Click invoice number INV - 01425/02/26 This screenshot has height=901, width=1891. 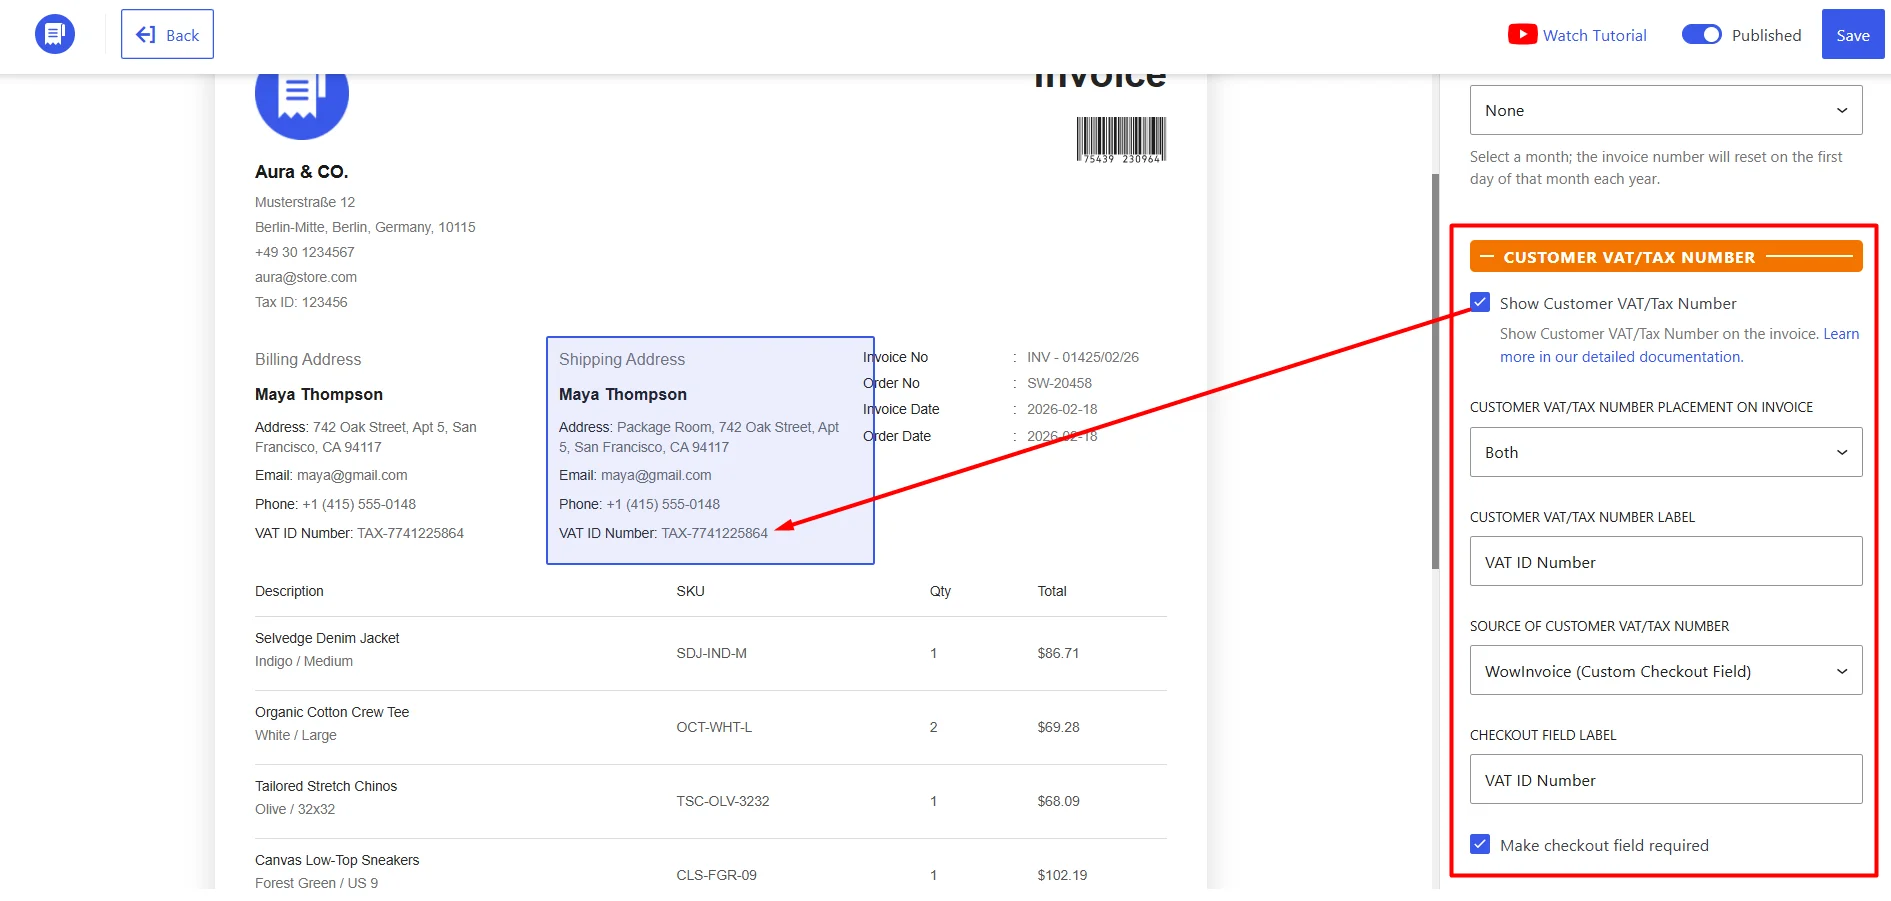click(1083, 357)
